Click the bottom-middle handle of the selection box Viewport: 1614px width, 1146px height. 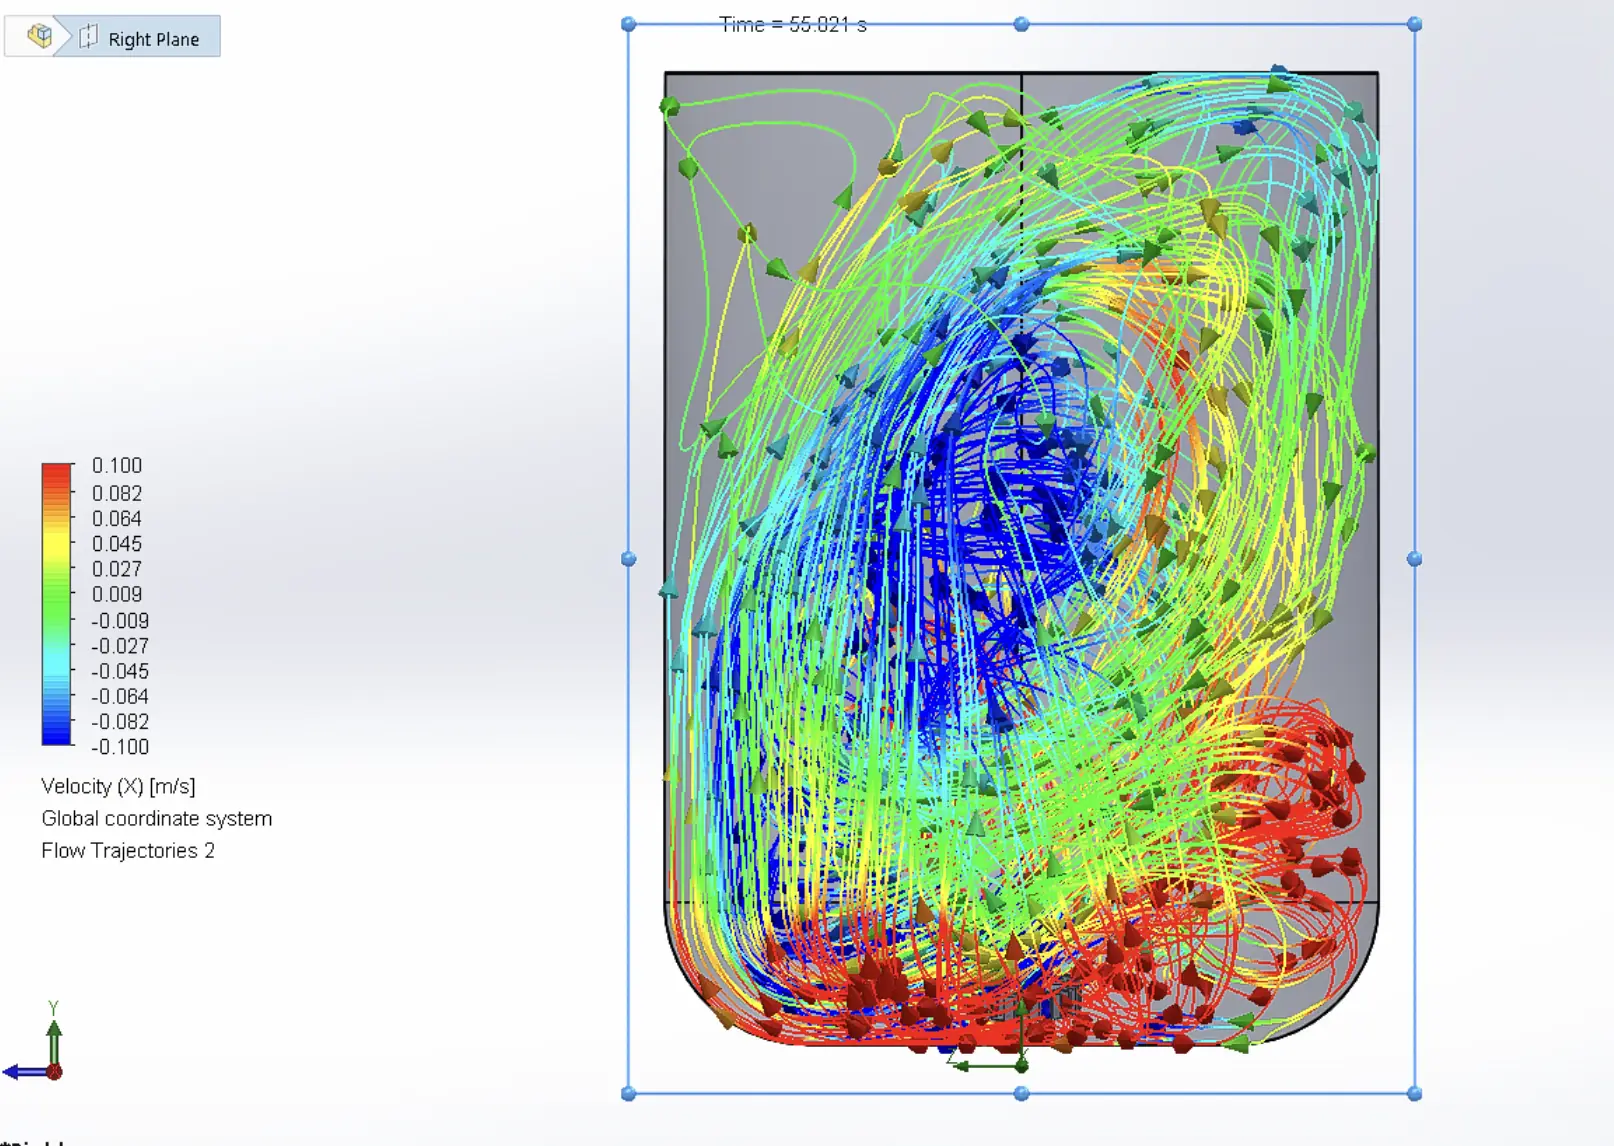1021,1094
